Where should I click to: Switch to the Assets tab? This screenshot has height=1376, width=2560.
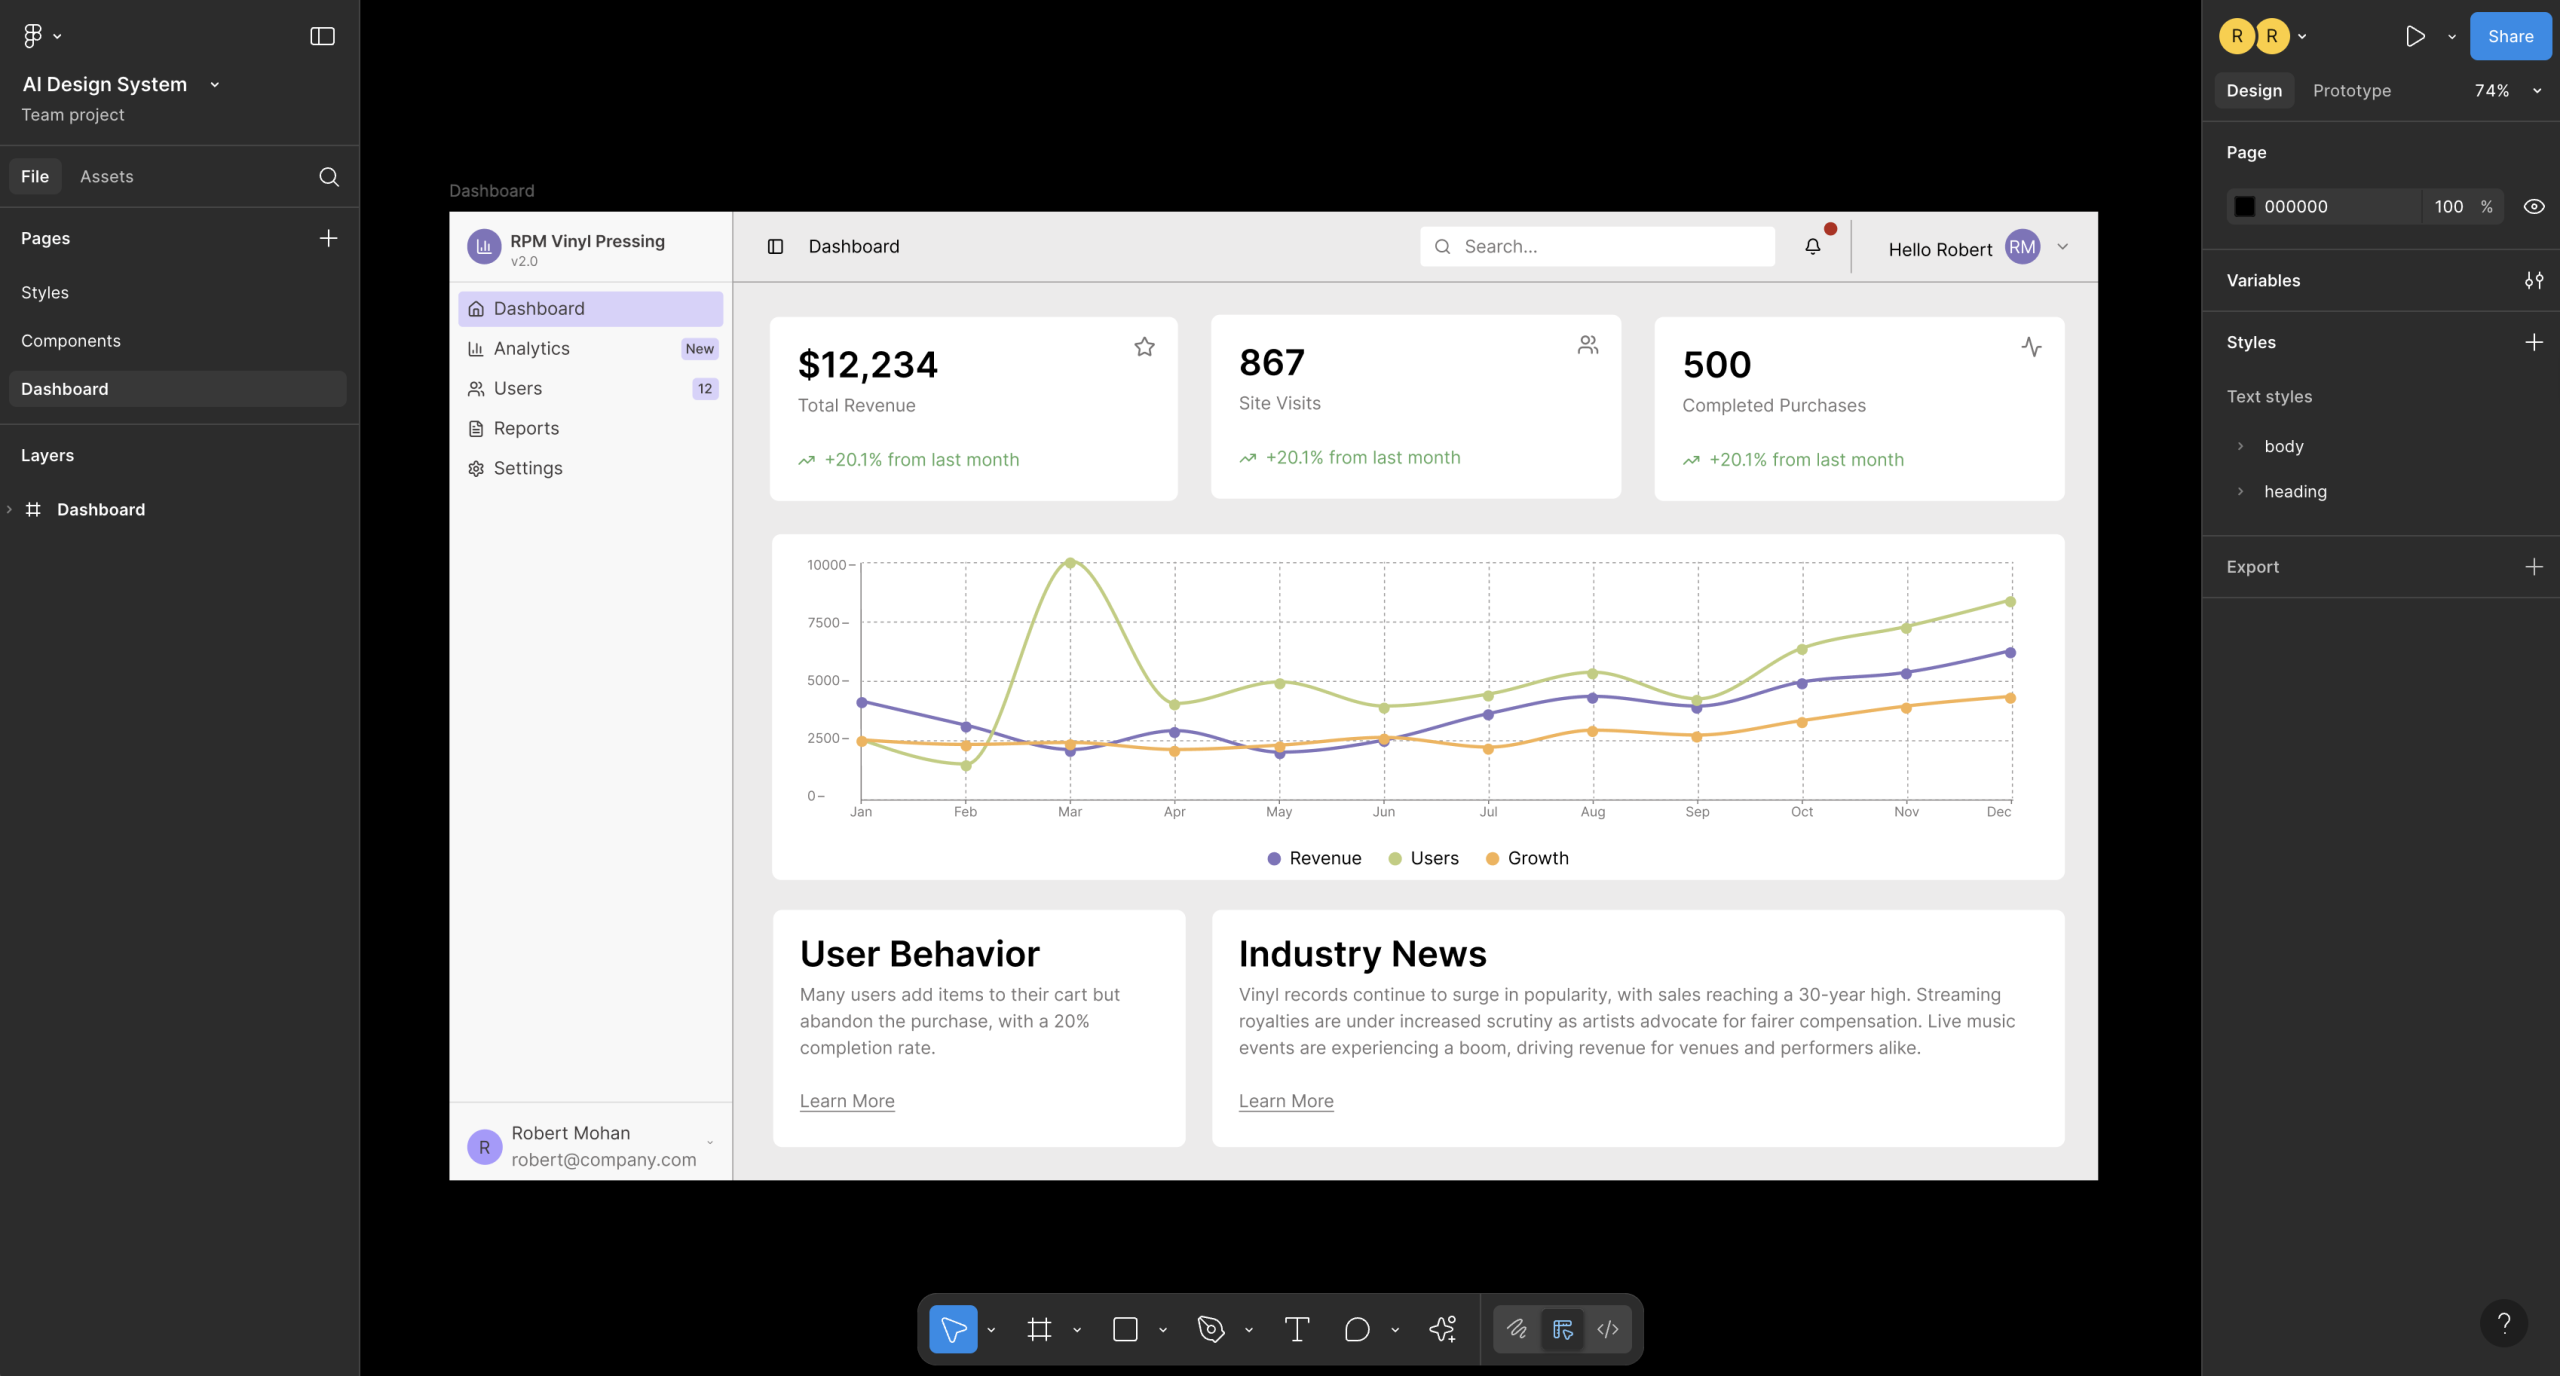coord(106,177)
